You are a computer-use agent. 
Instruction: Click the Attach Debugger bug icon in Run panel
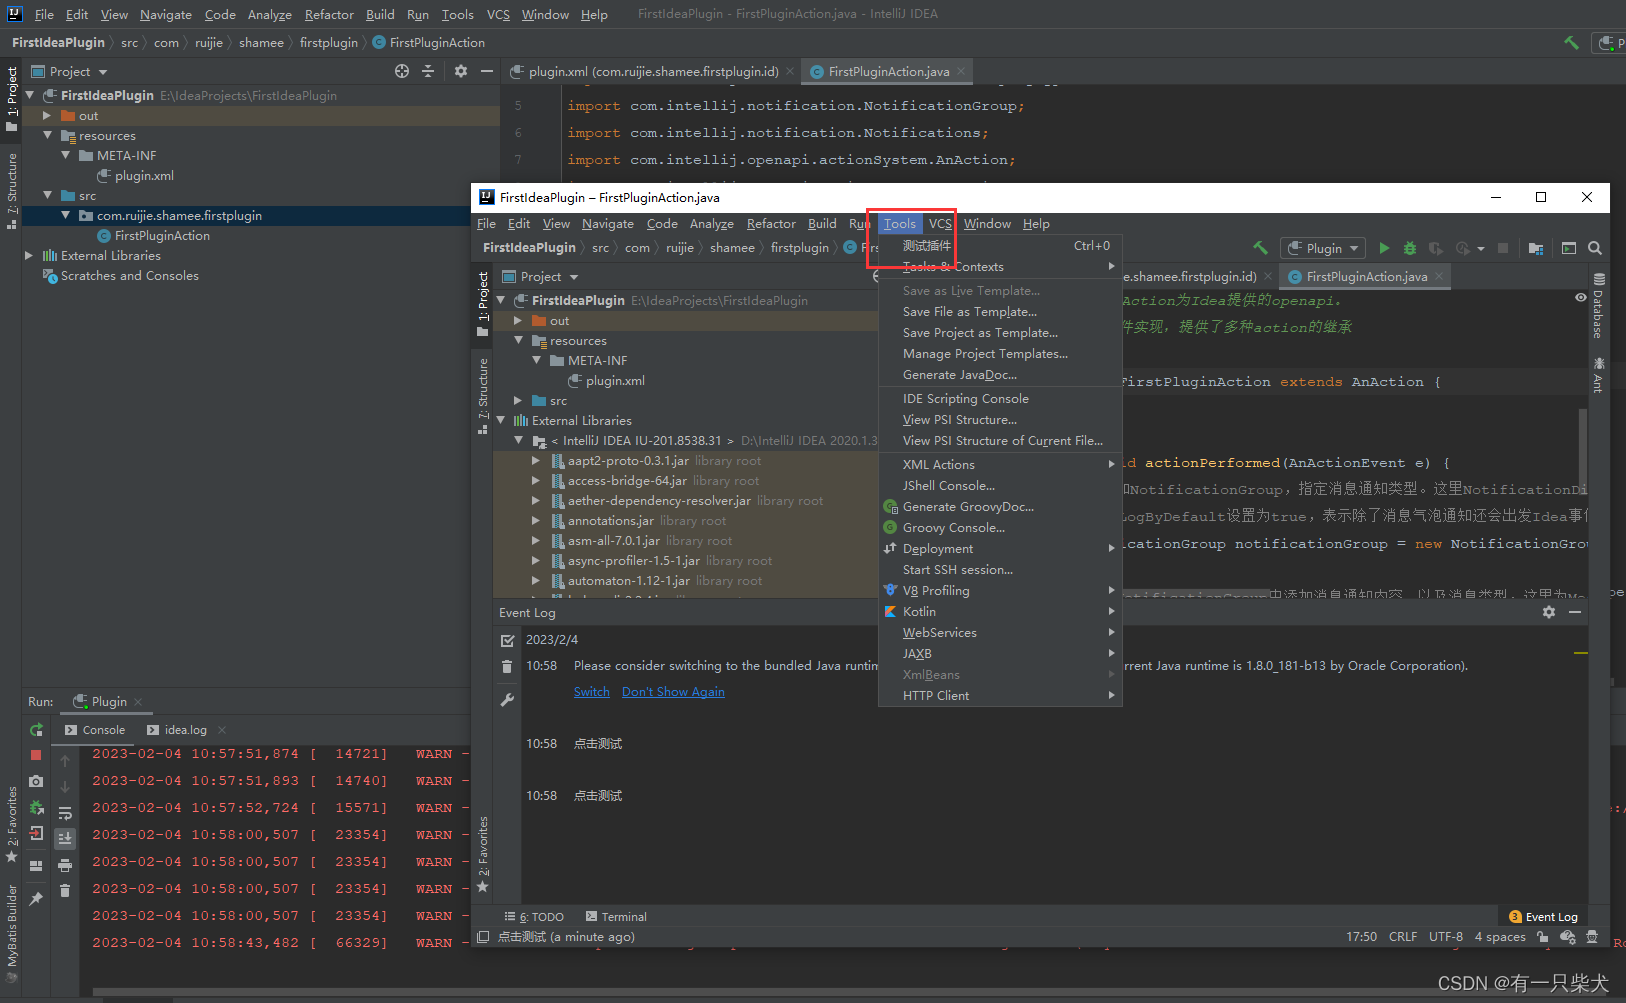tap(36, 807)
